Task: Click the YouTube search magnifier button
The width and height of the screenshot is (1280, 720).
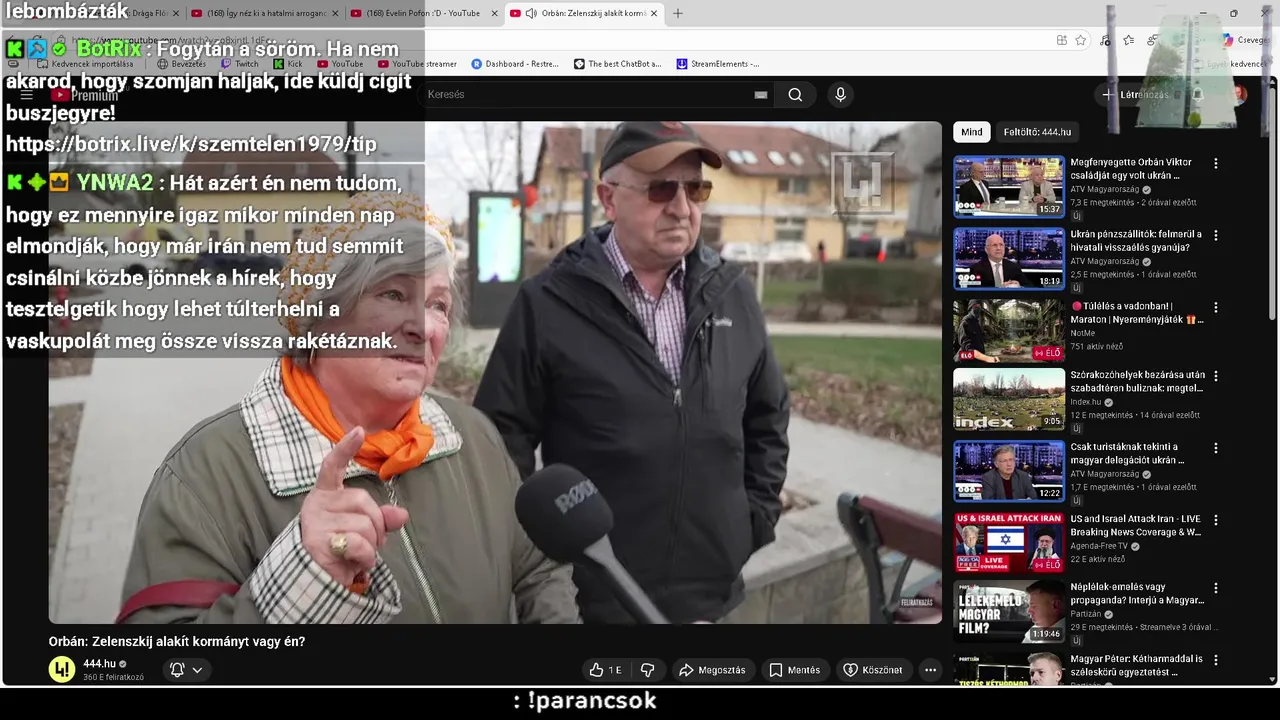Action: pyautogui.click(x=795, y=95)
